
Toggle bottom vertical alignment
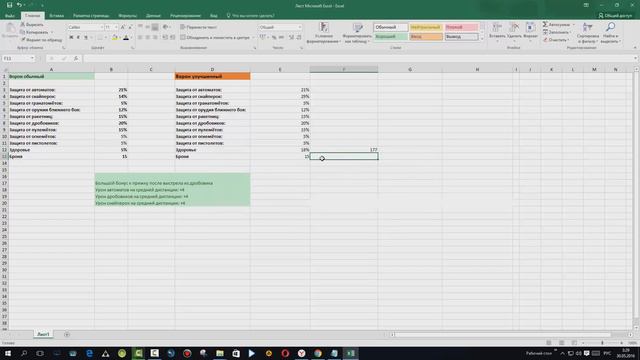(x=155, y=27)
